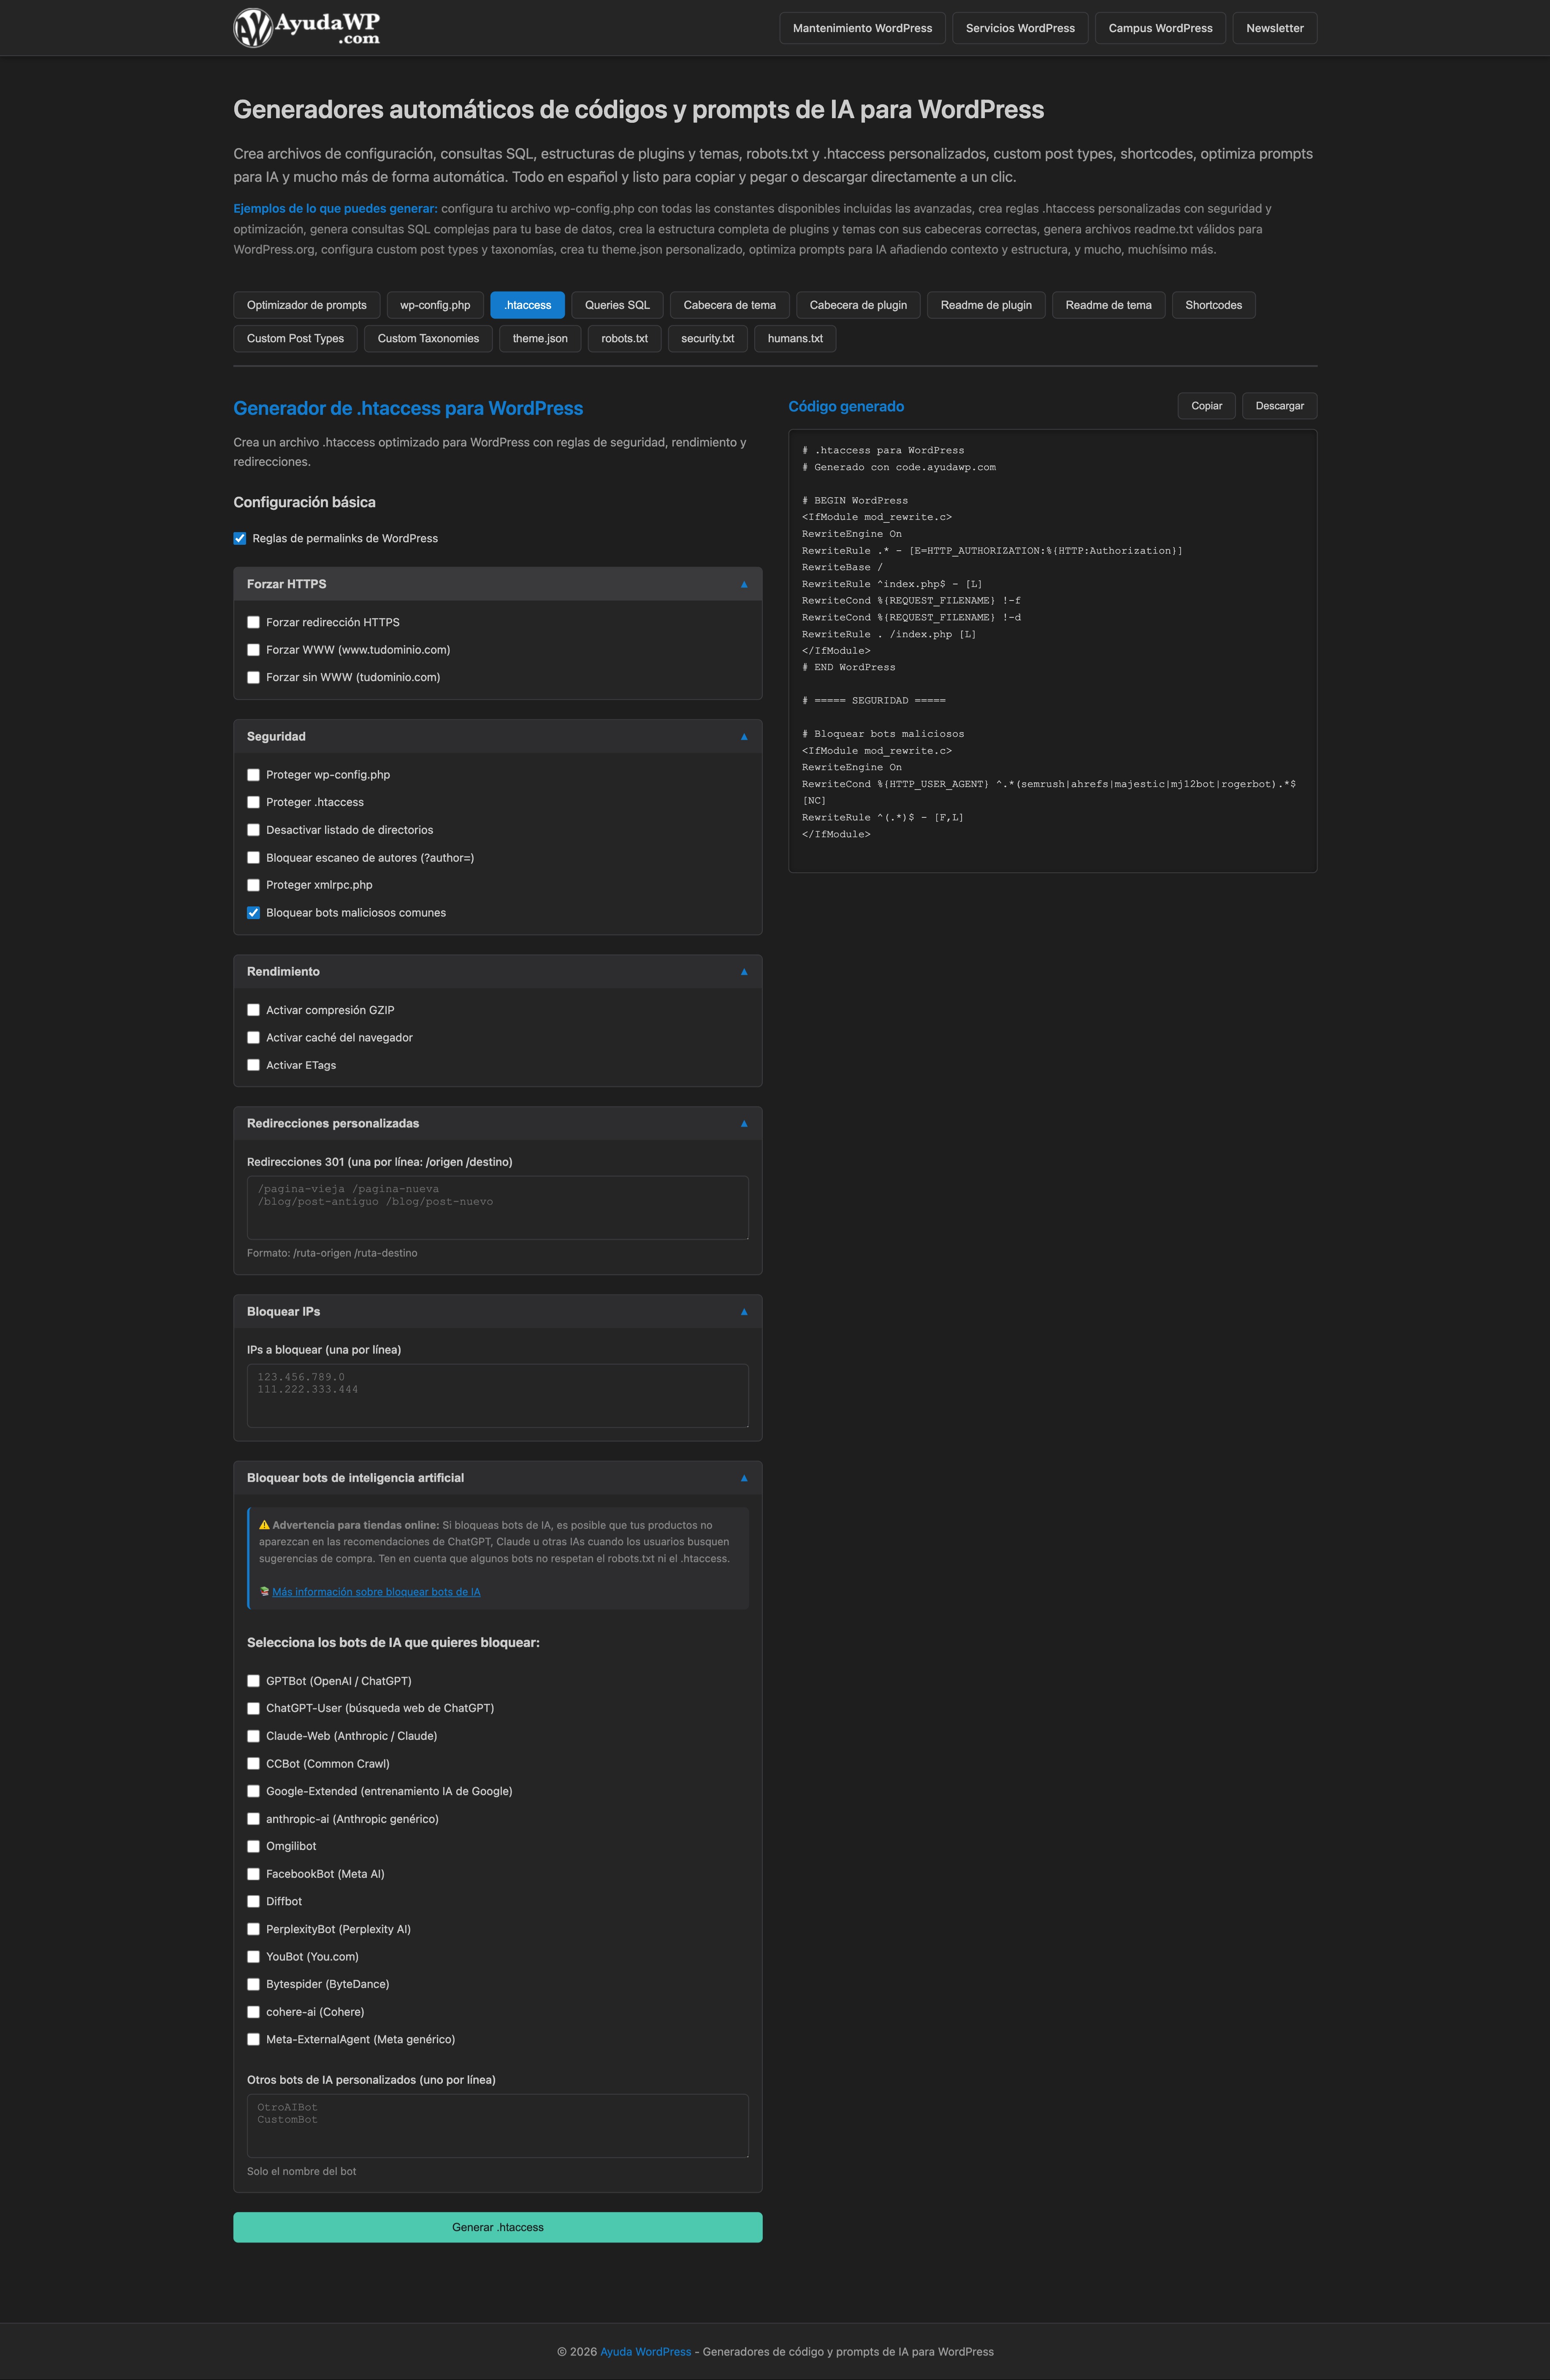Click the Descargar button
This screenshot has height=2380, width=1550.
[x=1279, y=406]
